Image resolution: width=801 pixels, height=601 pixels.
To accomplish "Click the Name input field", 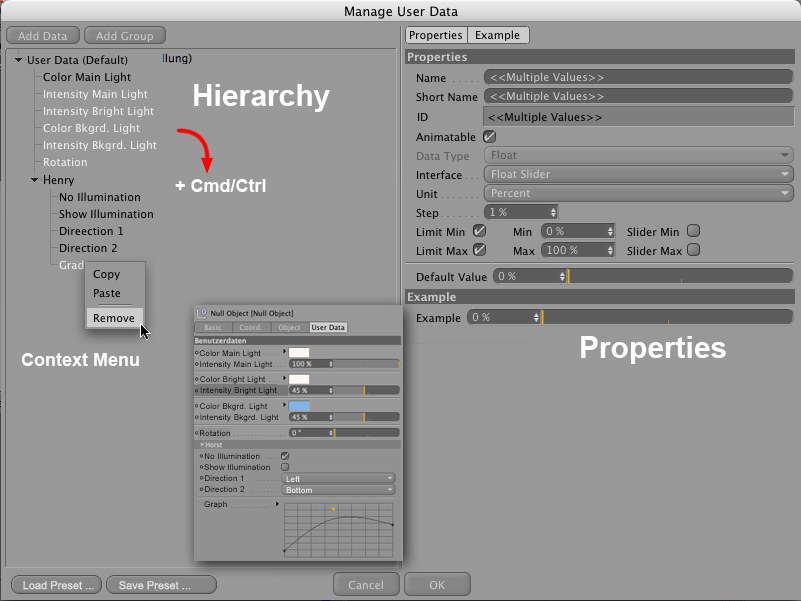I will click(x=638, y=77).
